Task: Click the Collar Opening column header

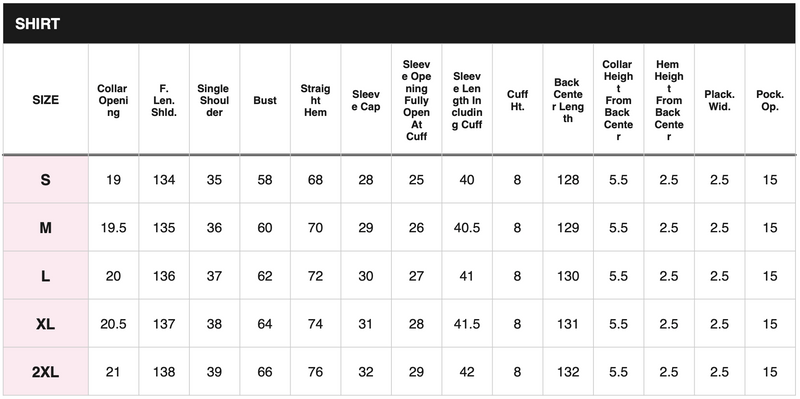Action: 113,100
